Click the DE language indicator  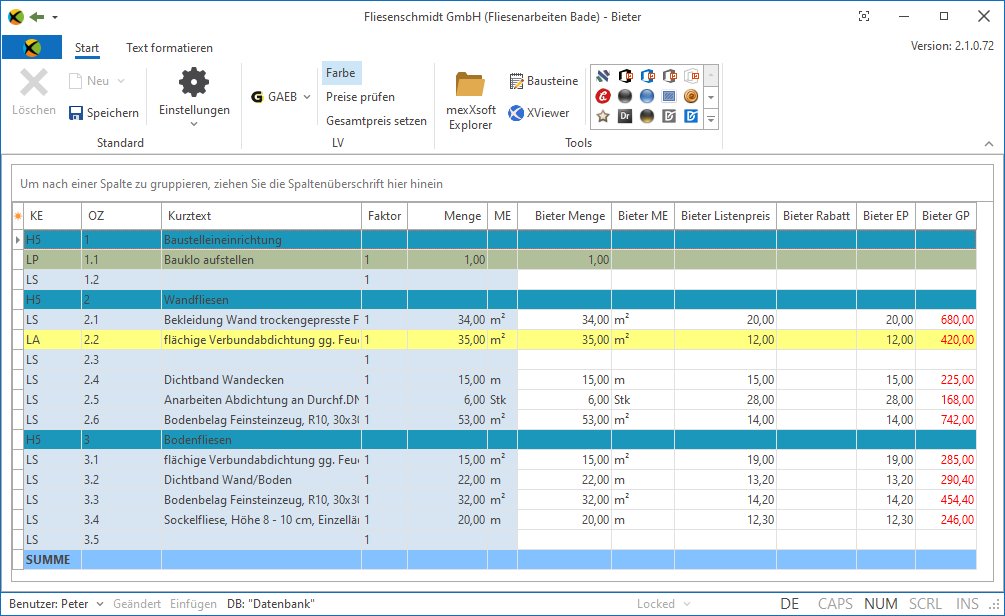coord(790,604)
